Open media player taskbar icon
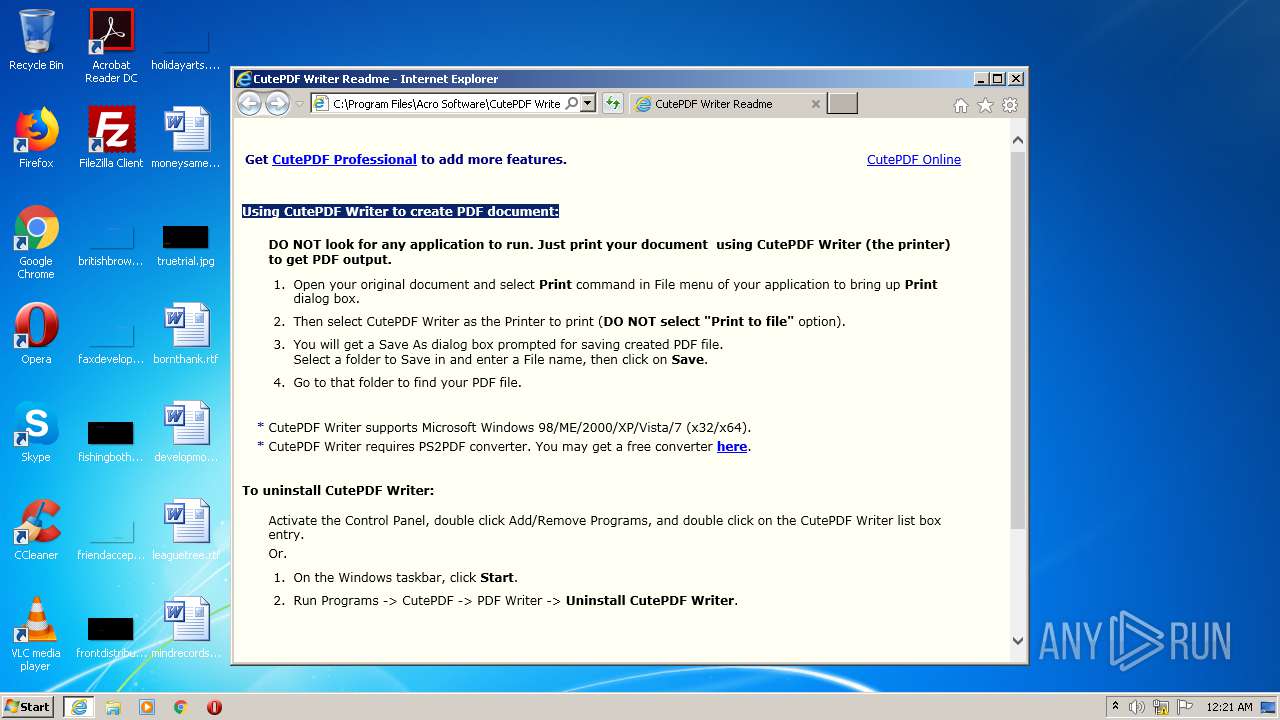 (147, 707)
